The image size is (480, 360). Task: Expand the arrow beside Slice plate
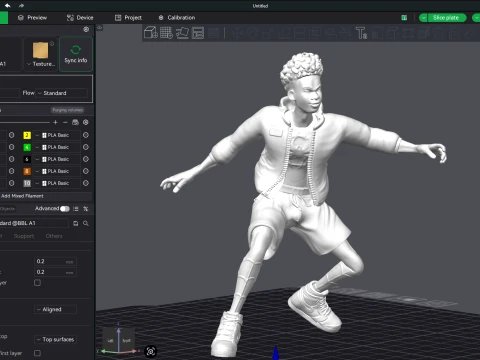(x=423, y=18)
